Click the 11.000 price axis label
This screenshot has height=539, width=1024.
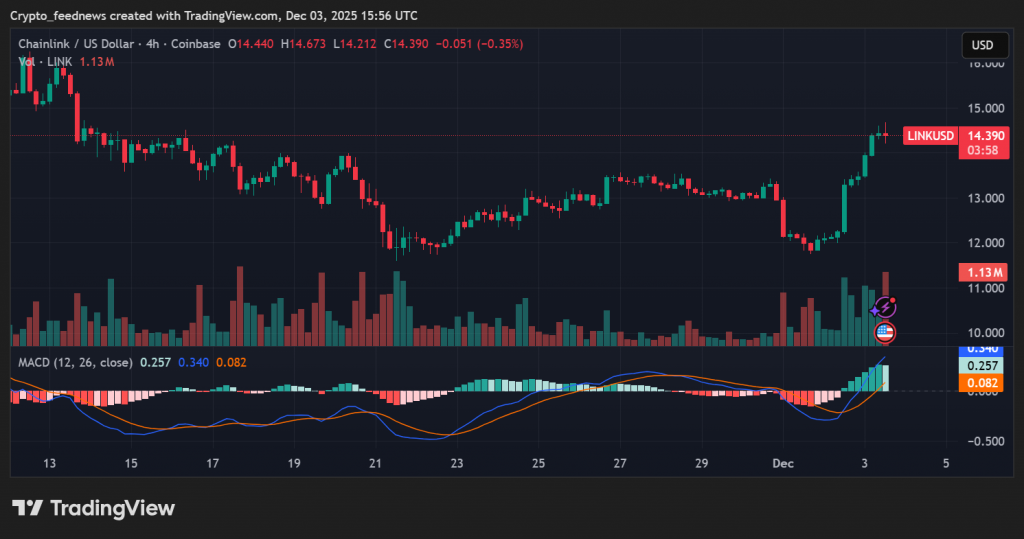click(985, 288)
